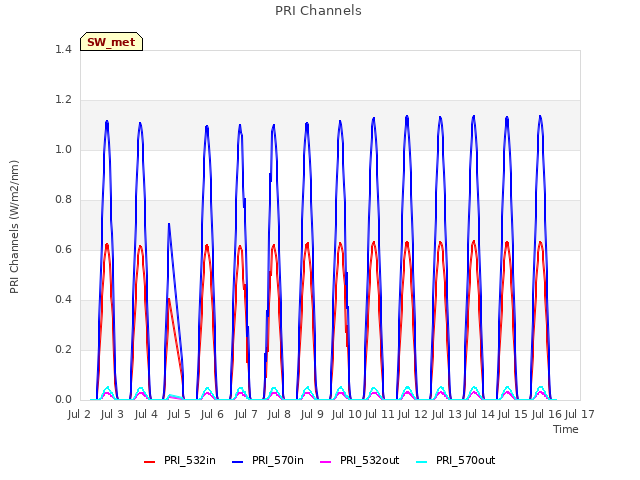
Task: Click the PRI_570in blue legend swatch
Action: pyautogui.click(x=238, y=462)
